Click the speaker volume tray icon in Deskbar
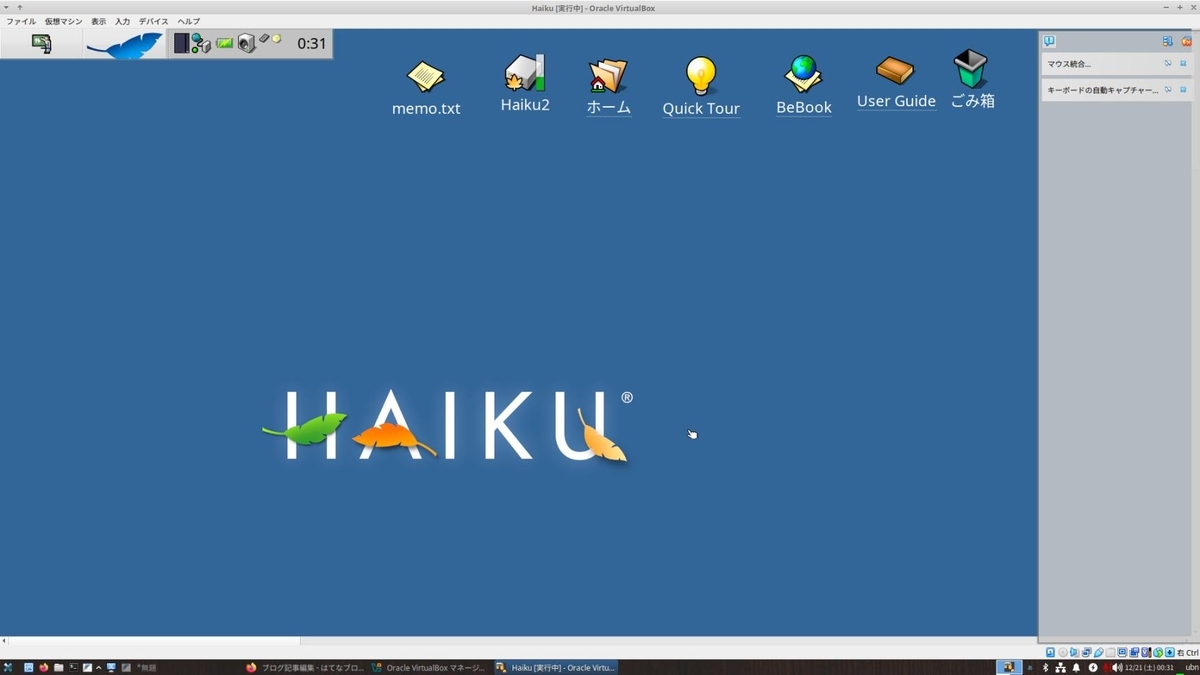This screenshot has height=675, width=1200. (246, 44)
